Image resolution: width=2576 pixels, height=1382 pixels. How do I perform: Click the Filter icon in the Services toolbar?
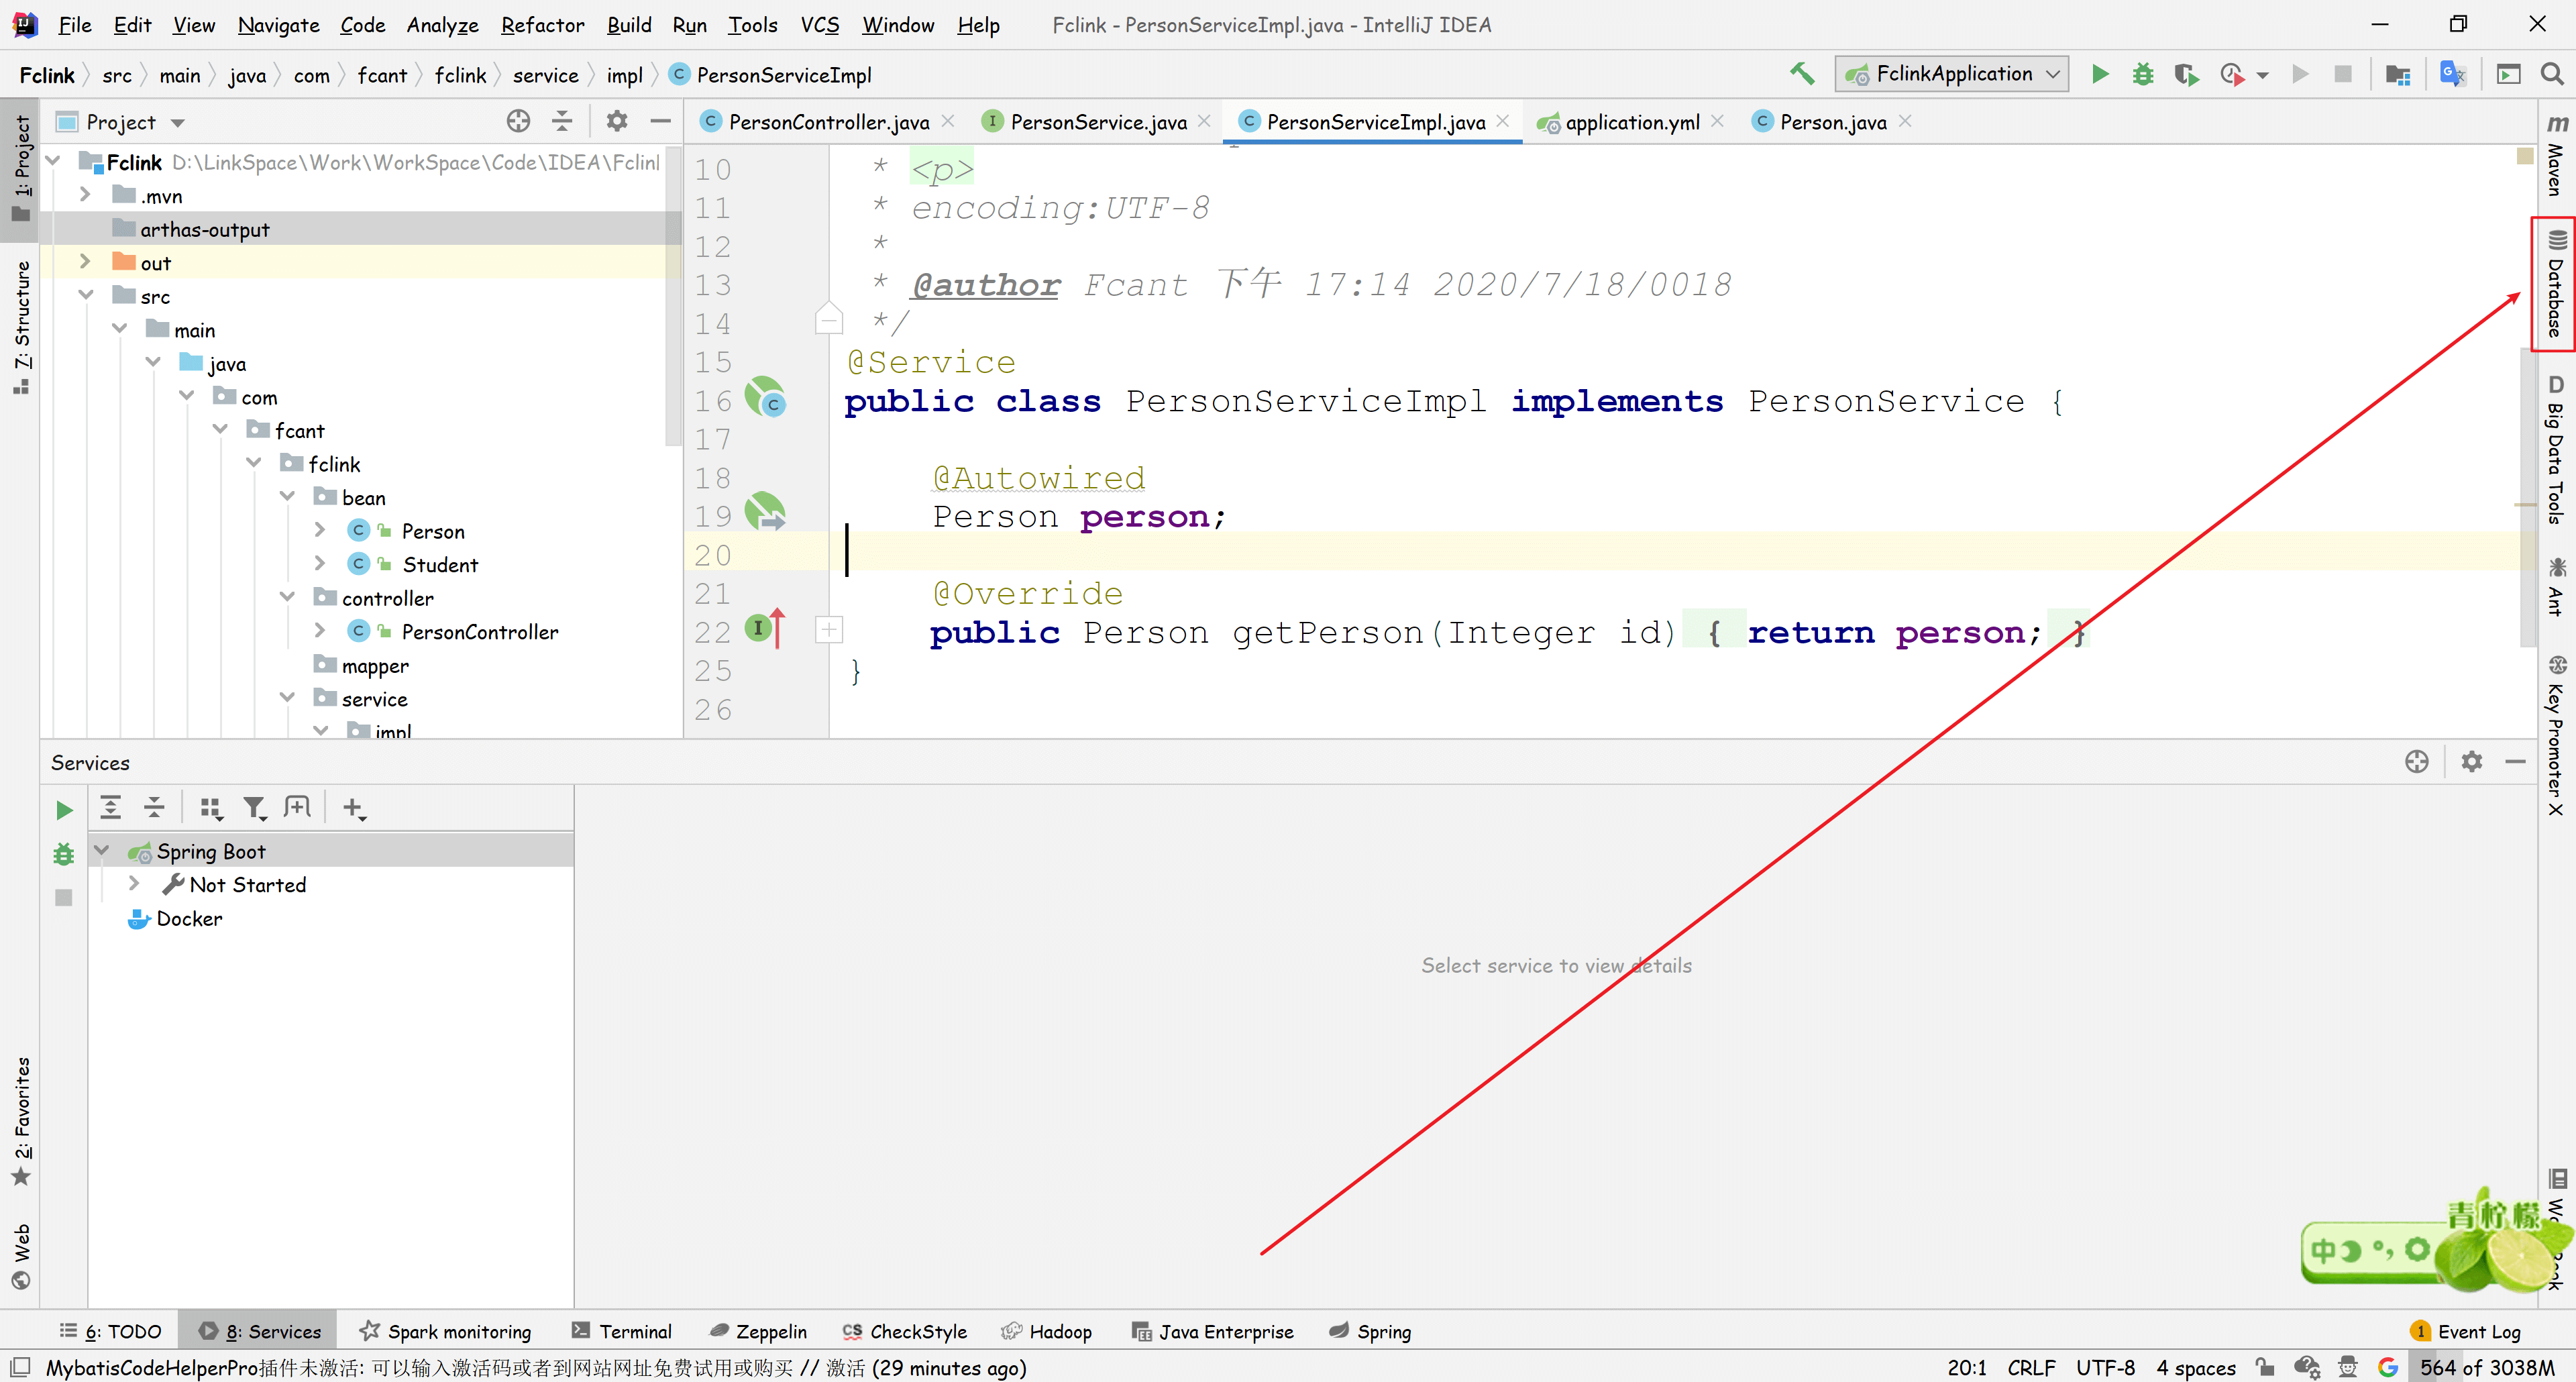pos(254,808)
